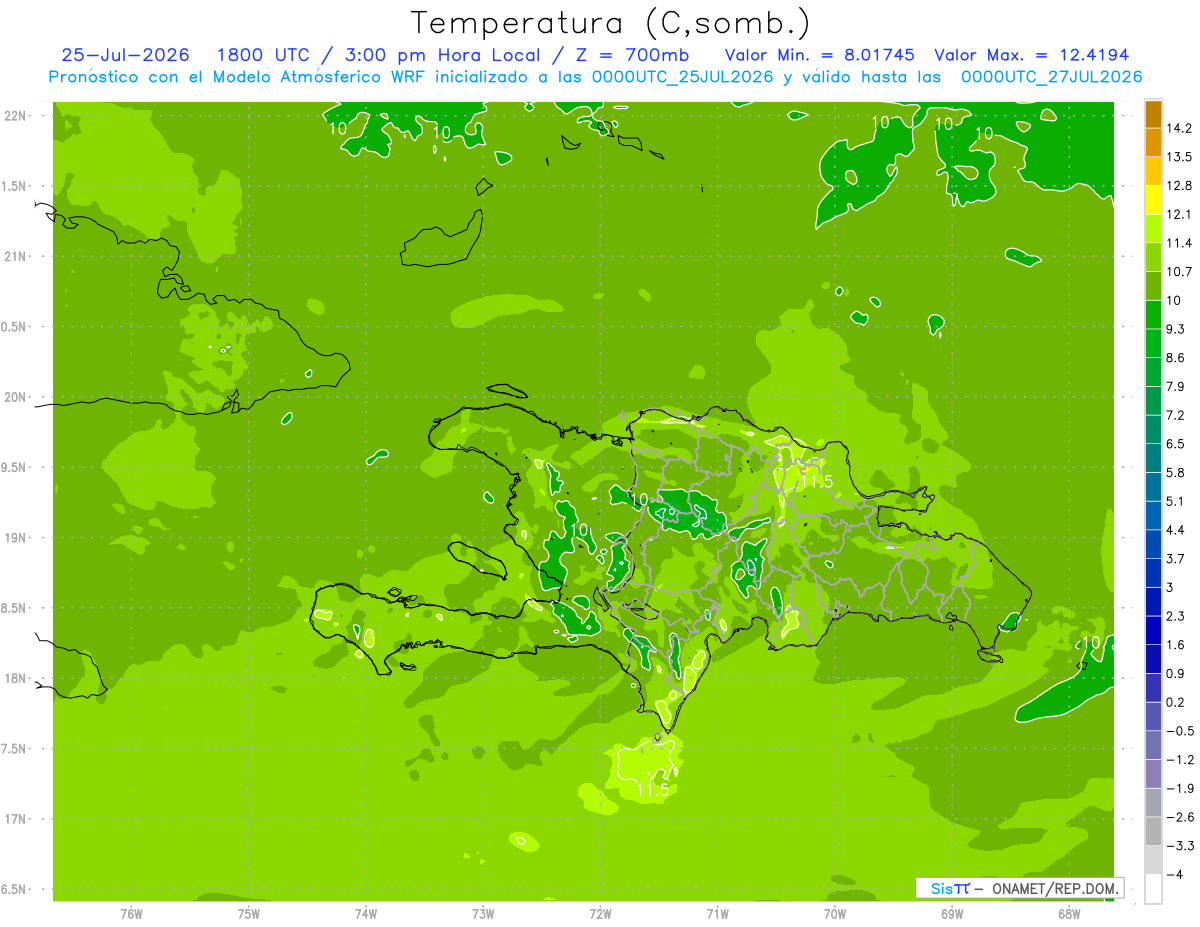Click the '1.6' colorbar value
Viewport: 1200px width, 927px height.
point(1177,645)
